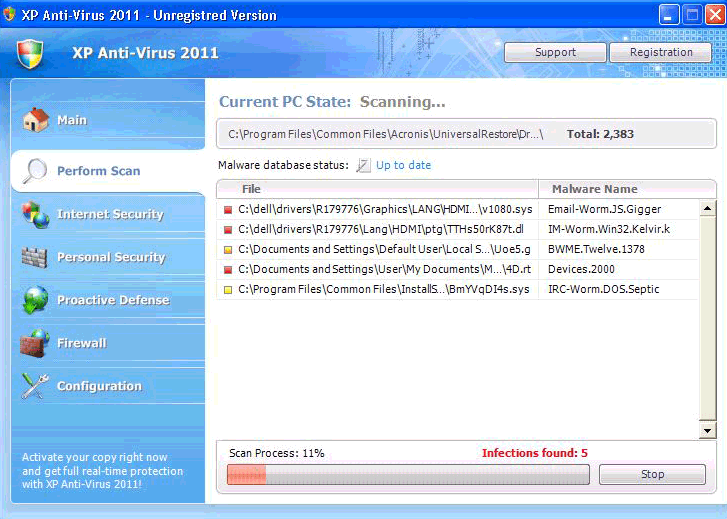Click the Personal Security brick wall icon
Viewport: 727px width, 519px height.
(x=36, y=257)
